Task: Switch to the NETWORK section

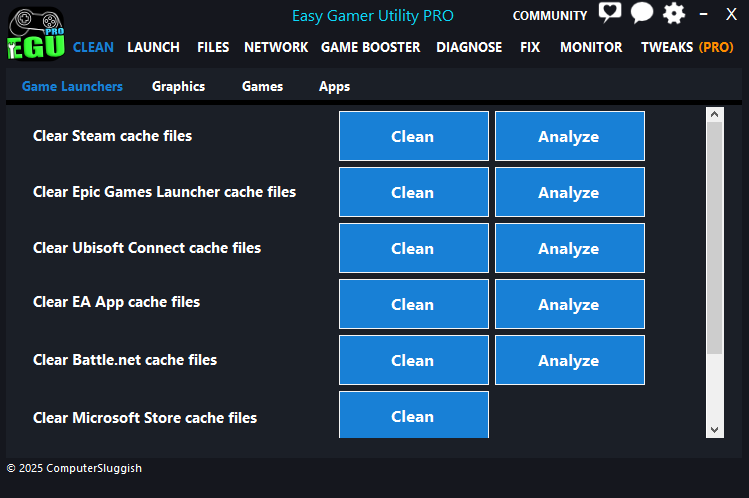Action: point(276,47)
